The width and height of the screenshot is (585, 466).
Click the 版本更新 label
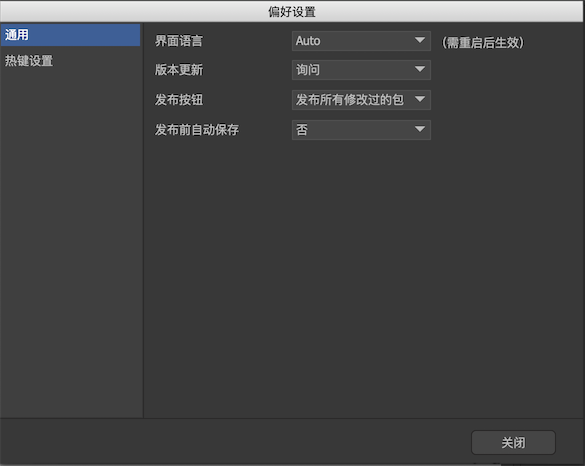point(179,70)
